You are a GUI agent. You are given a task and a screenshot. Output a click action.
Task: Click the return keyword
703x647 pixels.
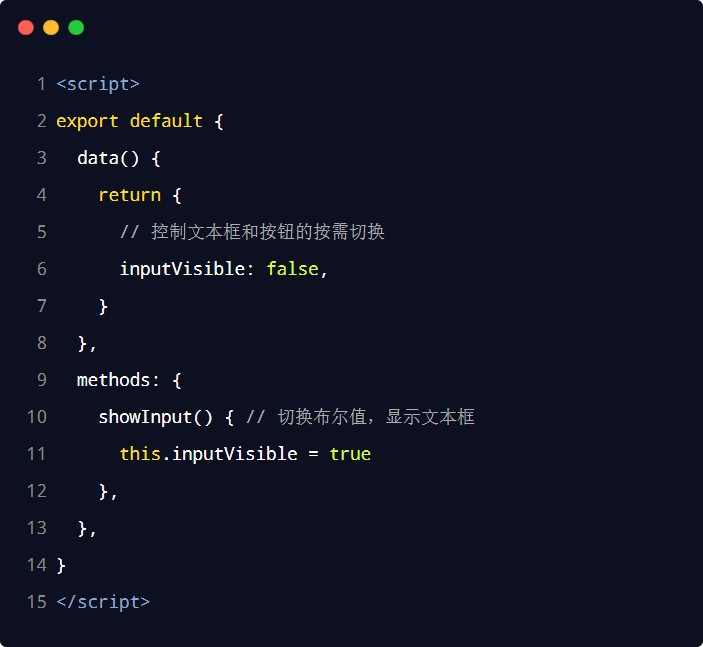pyautogui.click(x=129, y=195)
